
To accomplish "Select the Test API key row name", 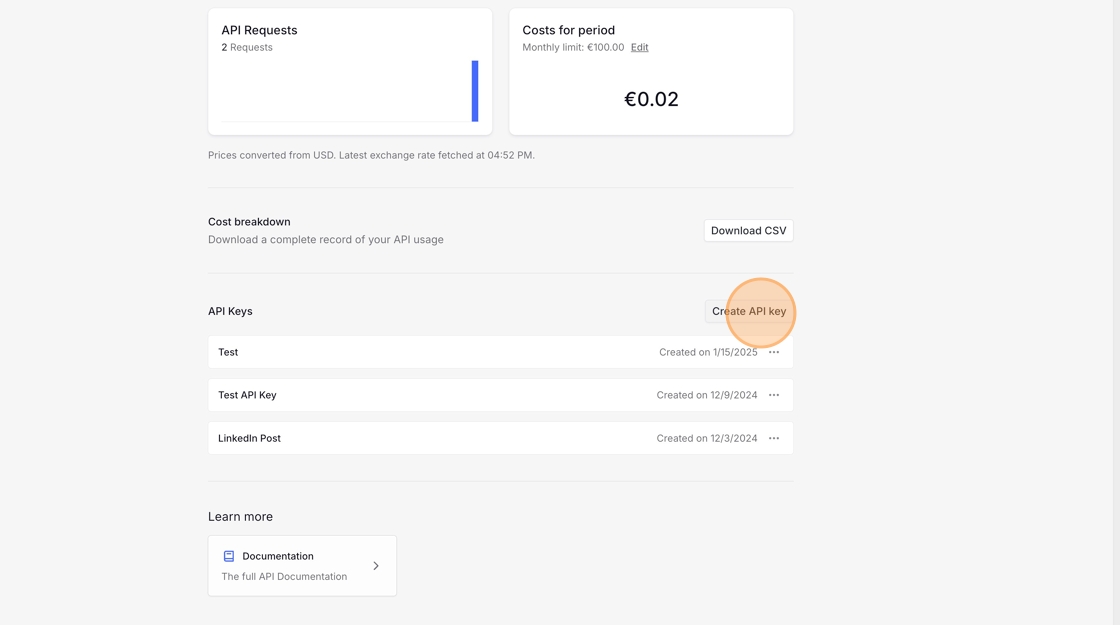I will tap(228, 352).
